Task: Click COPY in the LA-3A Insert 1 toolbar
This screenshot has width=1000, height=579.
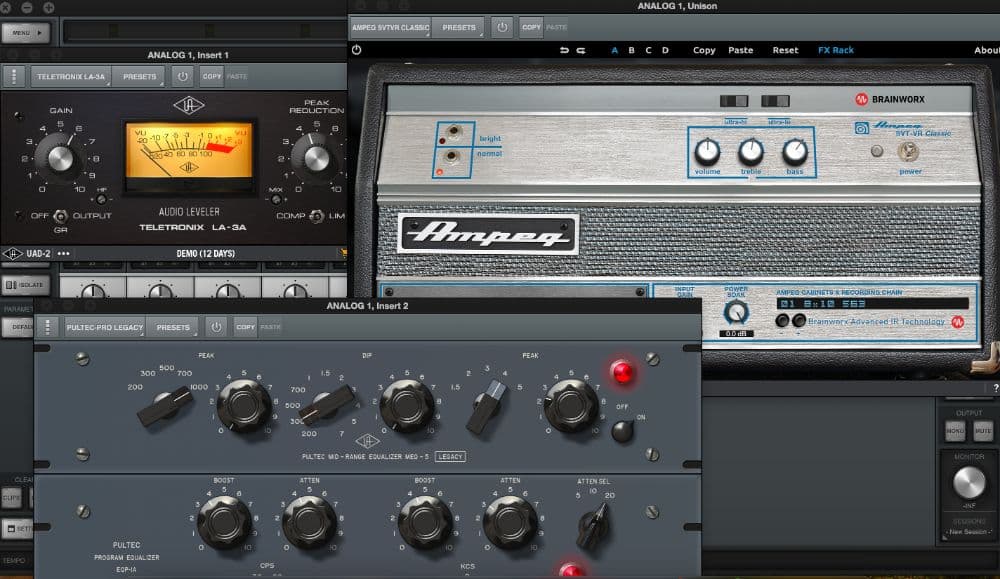Action: tap(212, 77)
